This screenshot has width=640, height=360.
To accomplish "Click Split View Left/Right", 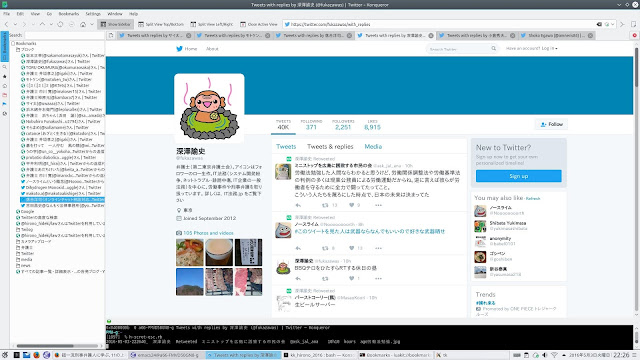I will (x=212, y=24).
